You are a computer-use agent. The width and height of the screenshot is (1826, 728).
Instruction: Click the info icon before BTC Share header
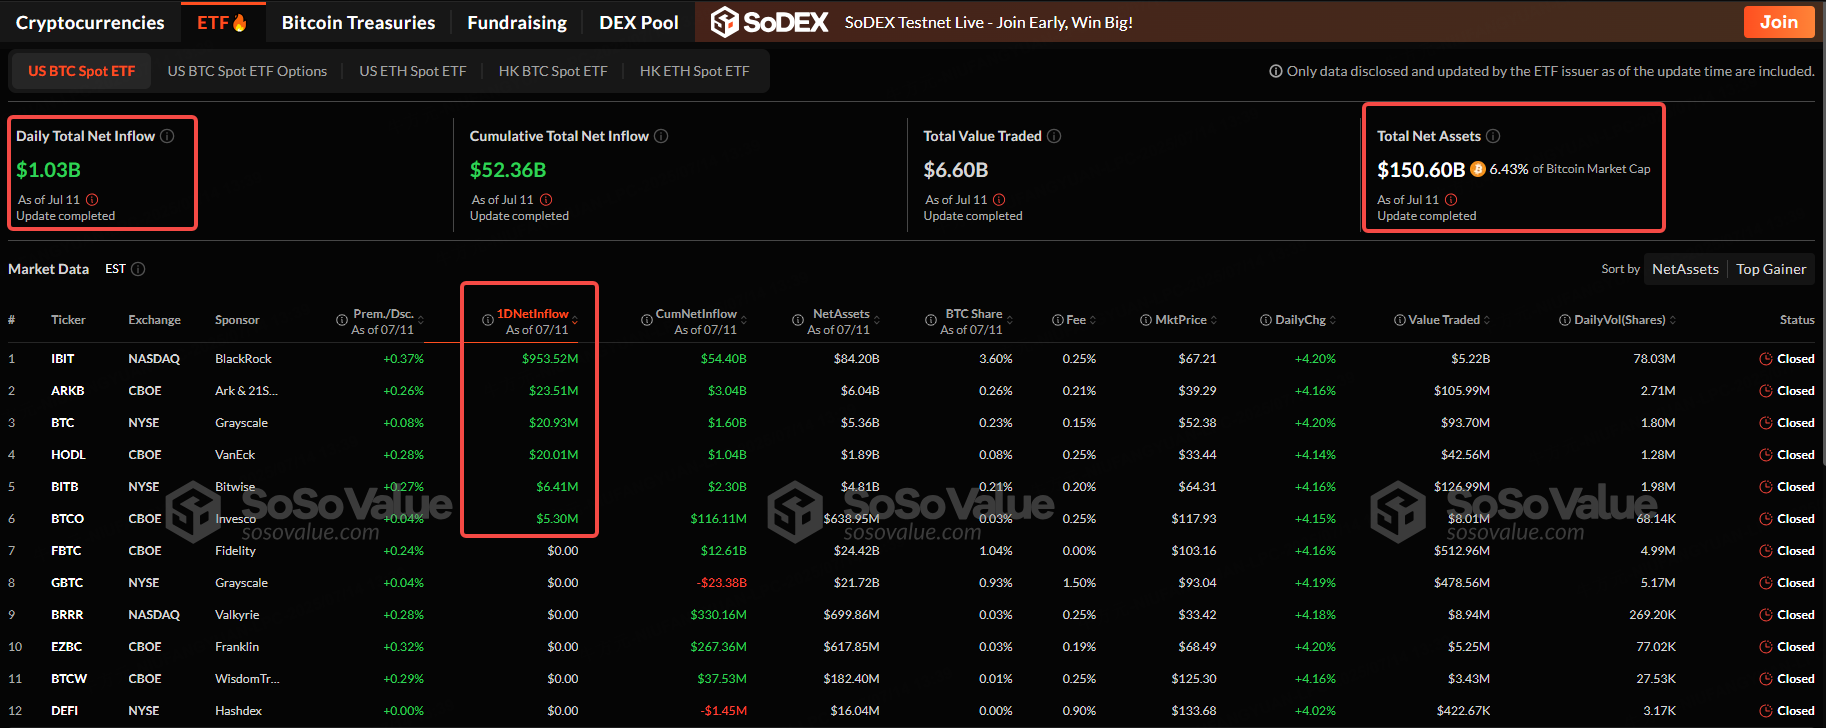pos(931,320)
